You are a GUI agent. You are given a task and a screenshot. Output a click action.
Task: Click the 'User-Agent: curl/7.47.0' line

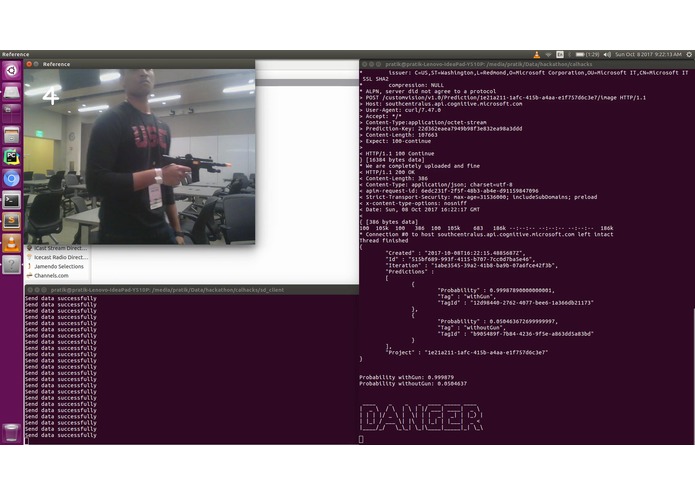(x=400, y=110)
